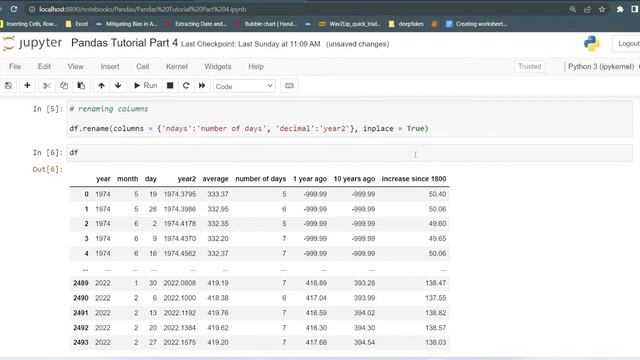Click the '1 year ago' column header
Image resolution: width=640 pixels, height=360 pixels.
tap(309, 179)
